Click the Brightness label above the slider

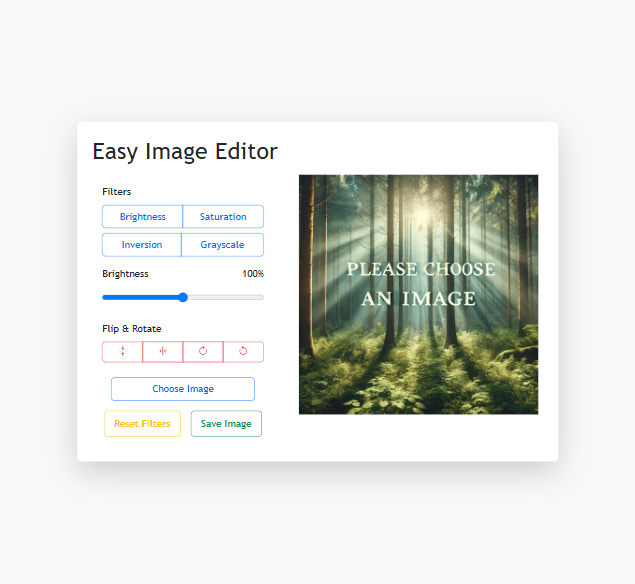click(x=125, y=274)
